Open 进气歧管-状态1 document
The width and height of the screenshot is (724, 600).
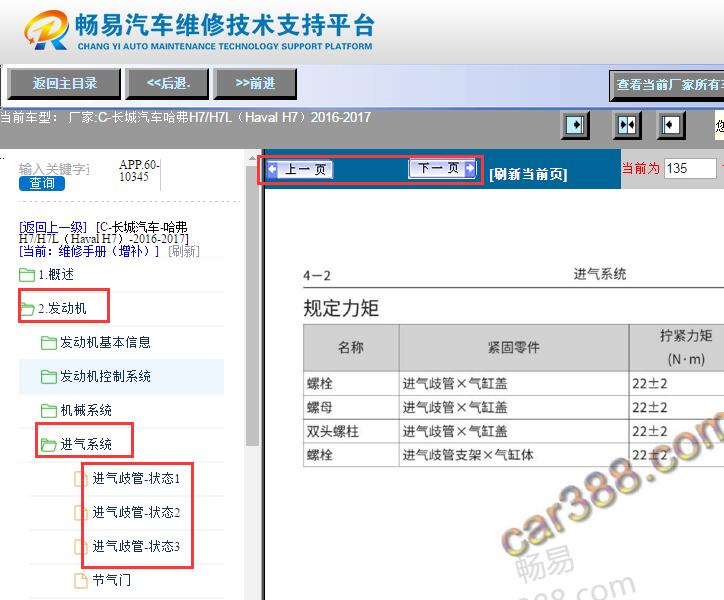[136, 479]
